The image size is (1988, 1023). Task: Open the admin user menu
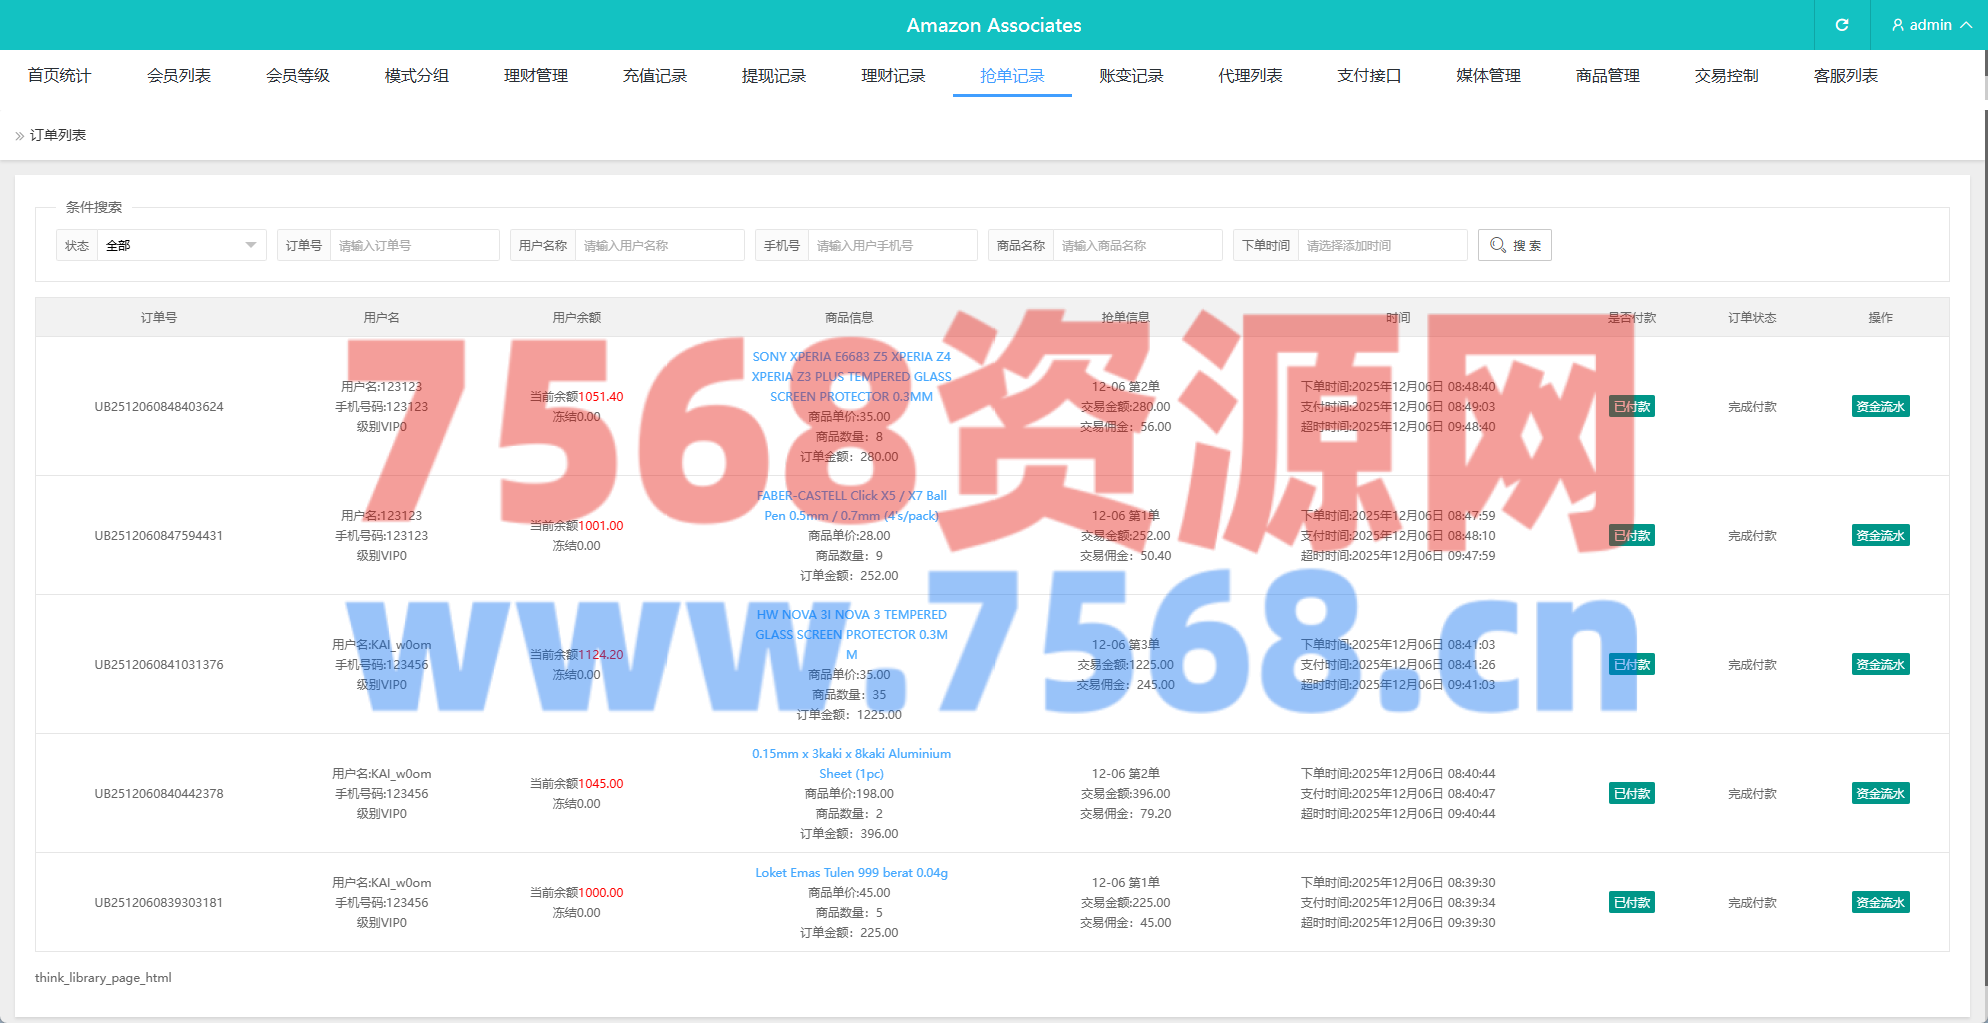tap(1931, 25)
